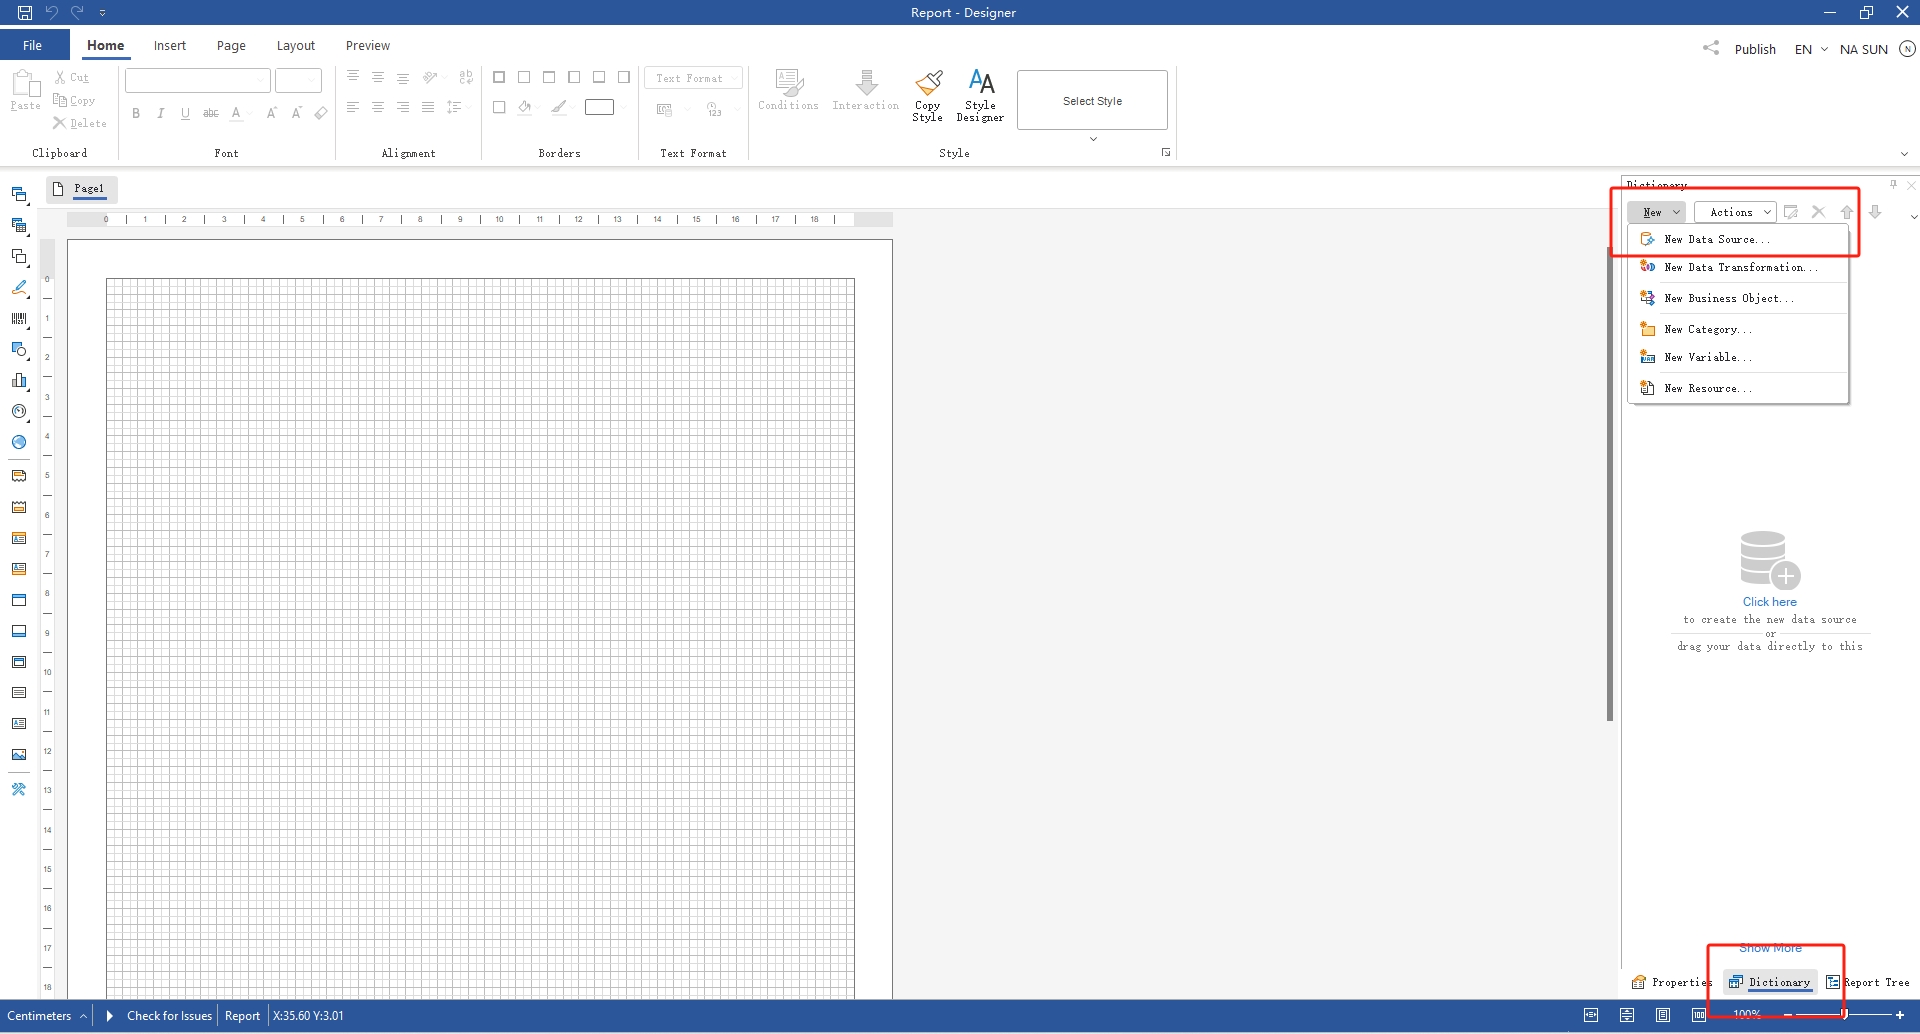Click the Share icon next to Publish

[1711, 48]
